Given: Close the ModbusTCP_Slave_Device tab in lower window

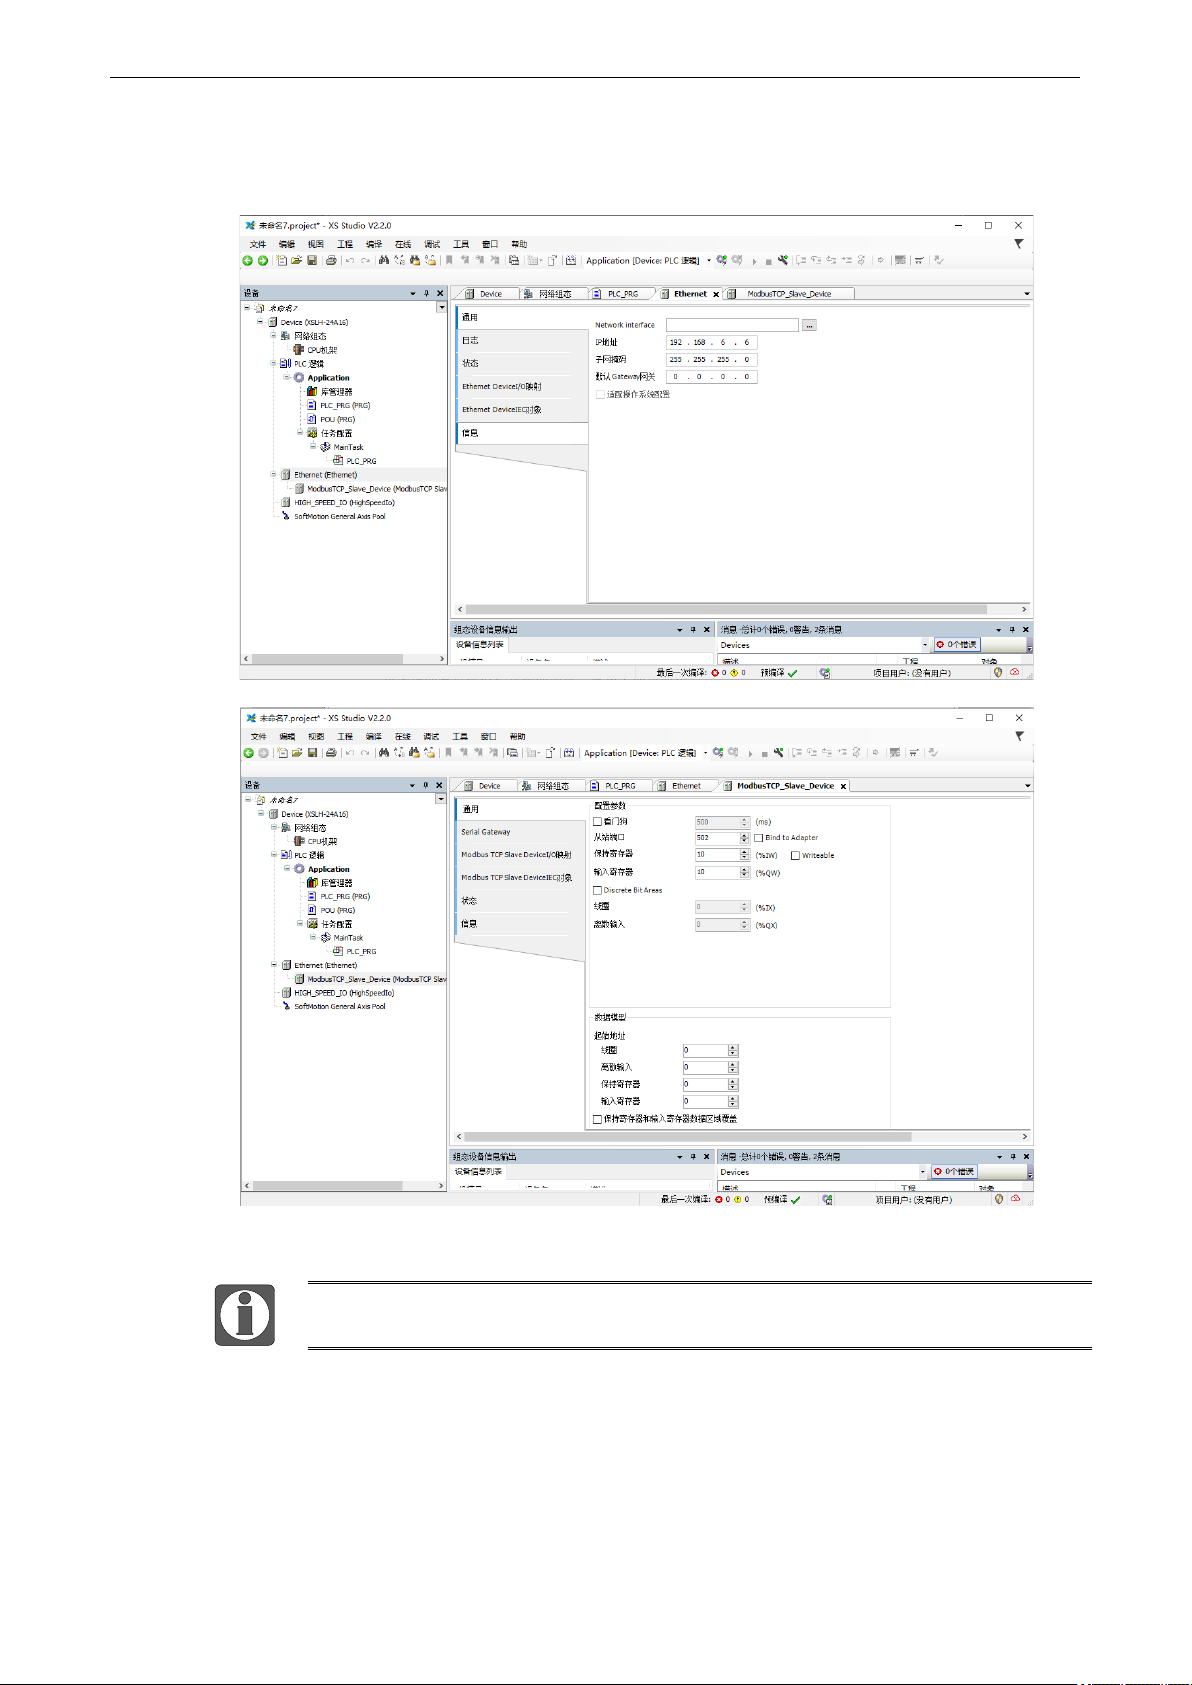Looking at the screenshot, I should [843, 786].
